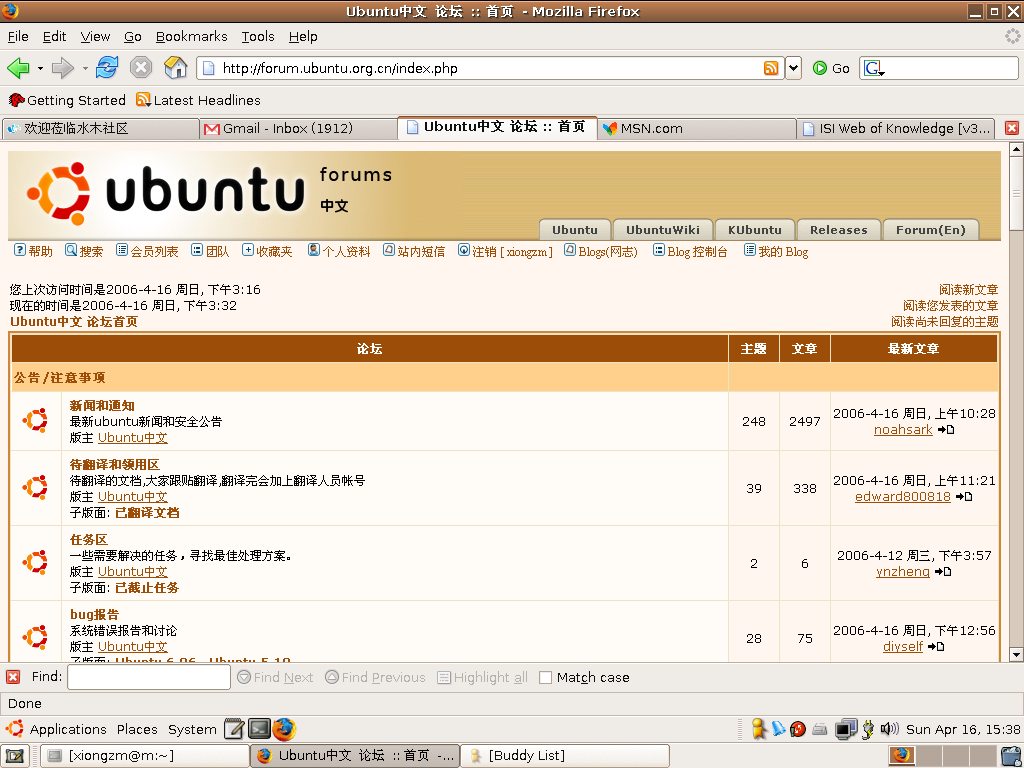Switch to the ISI Web of Knowledge tab

coord(897,129)
